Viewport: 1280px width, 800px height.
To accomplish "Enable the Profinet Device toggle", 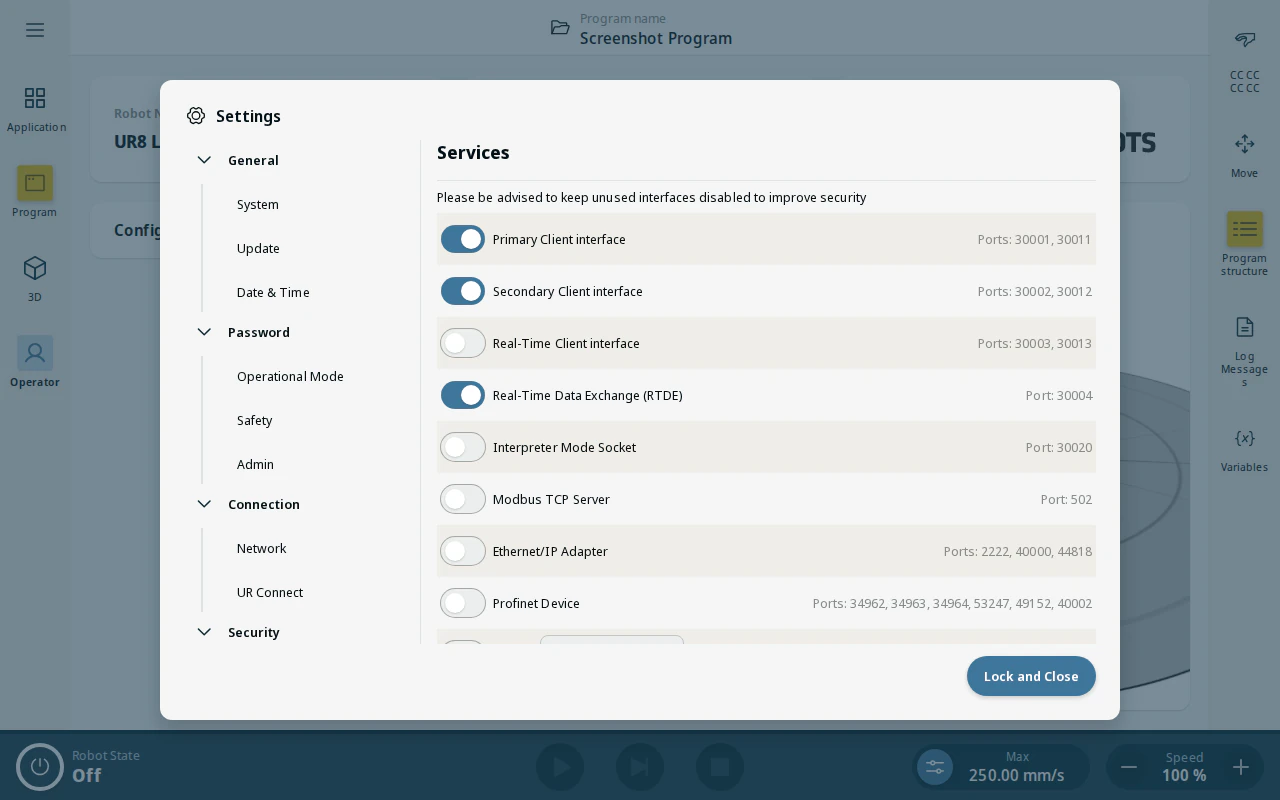I will [x=463, y=603].
